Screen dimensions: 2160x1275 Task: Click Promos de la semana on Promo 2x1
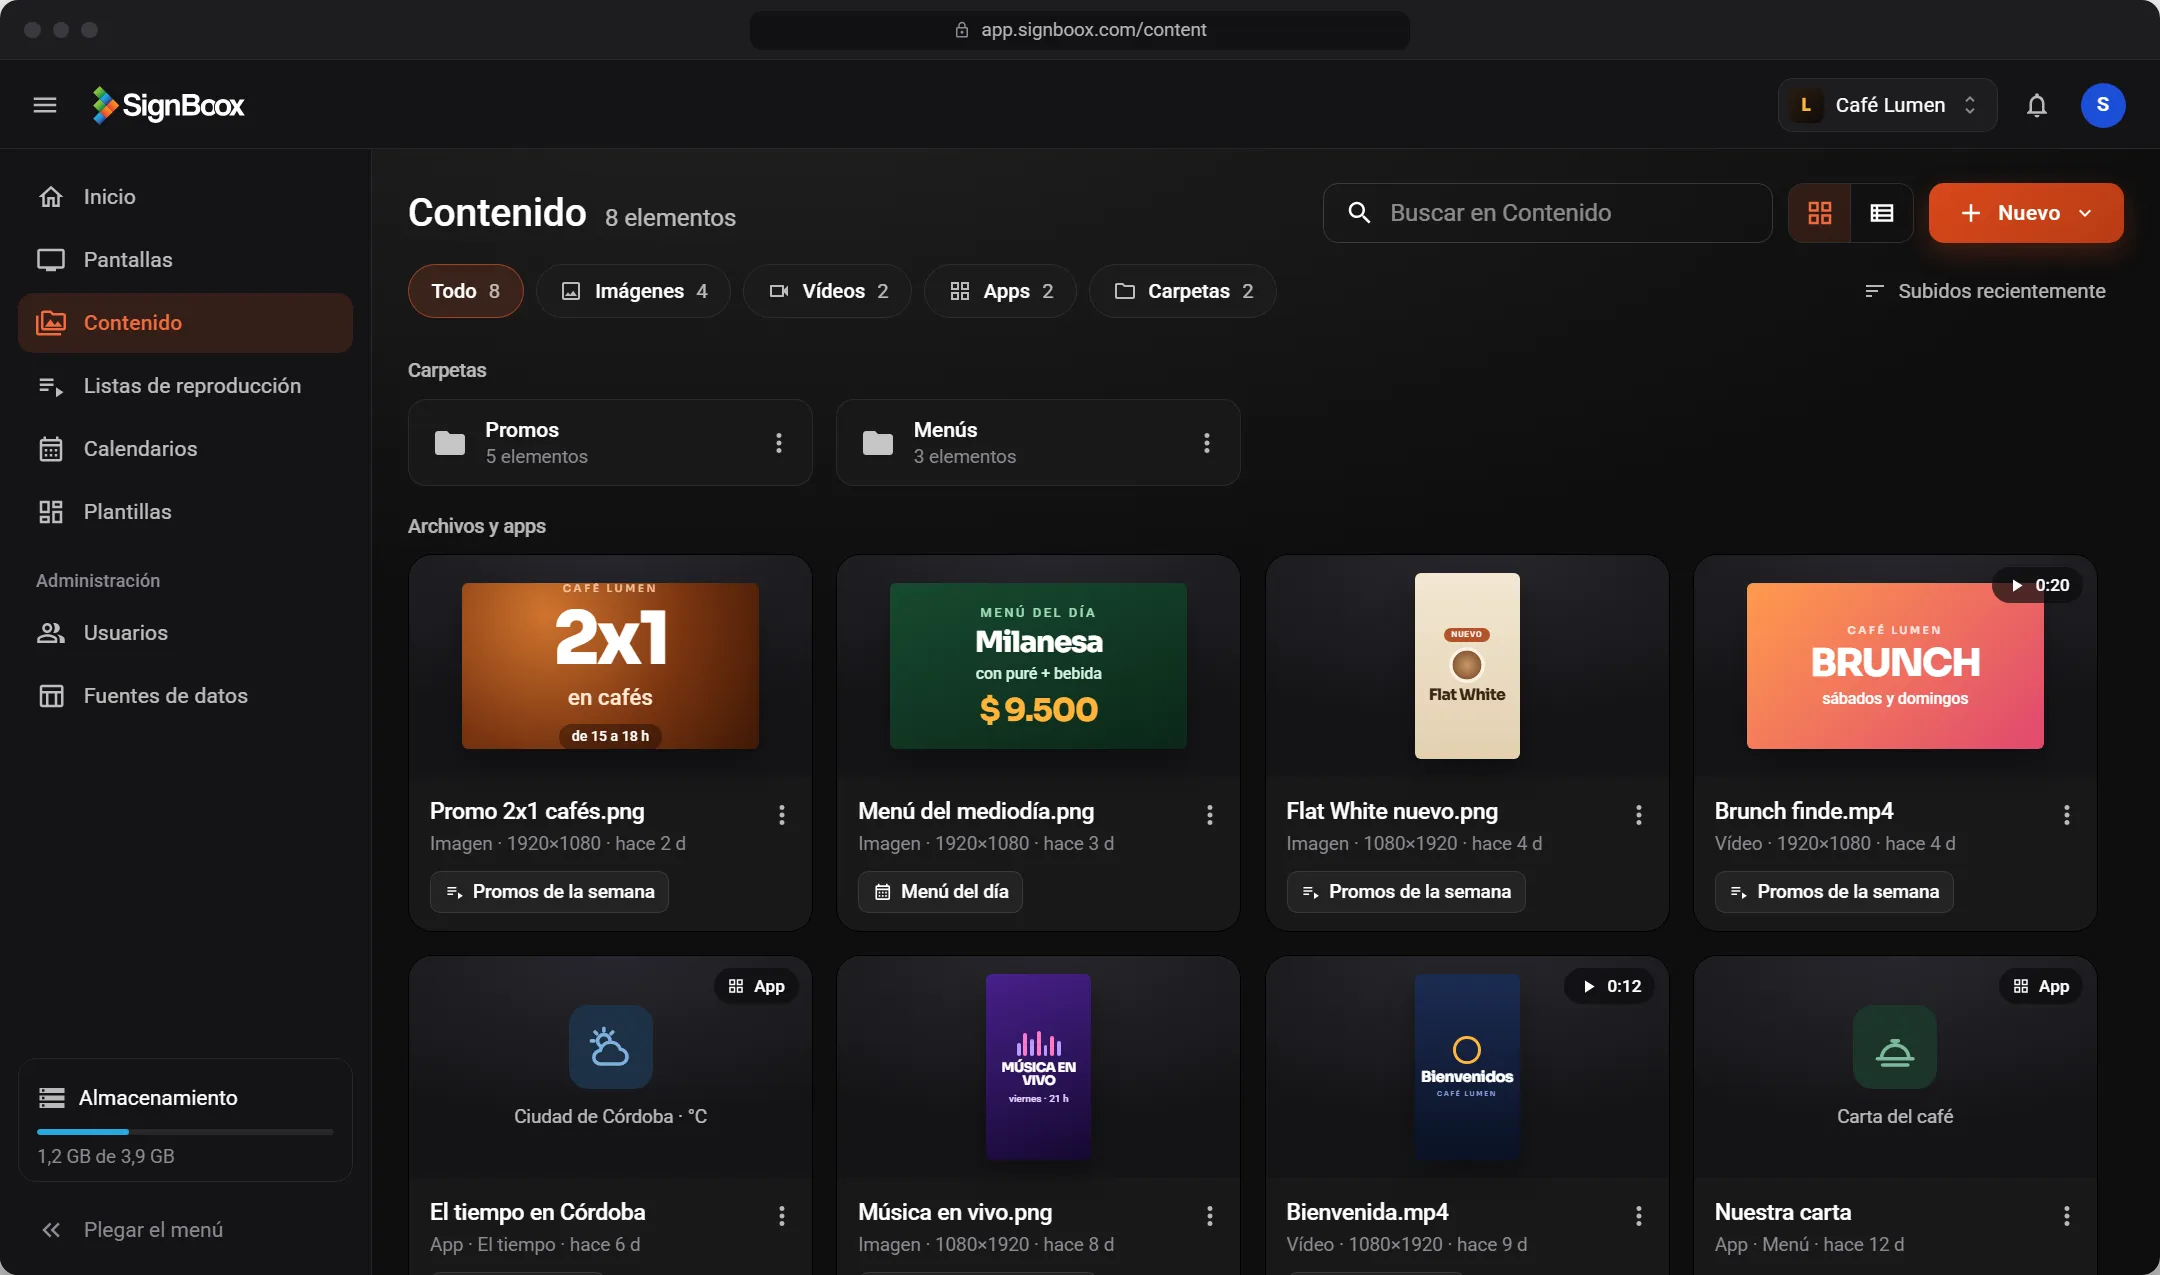(x=550, y=892)
